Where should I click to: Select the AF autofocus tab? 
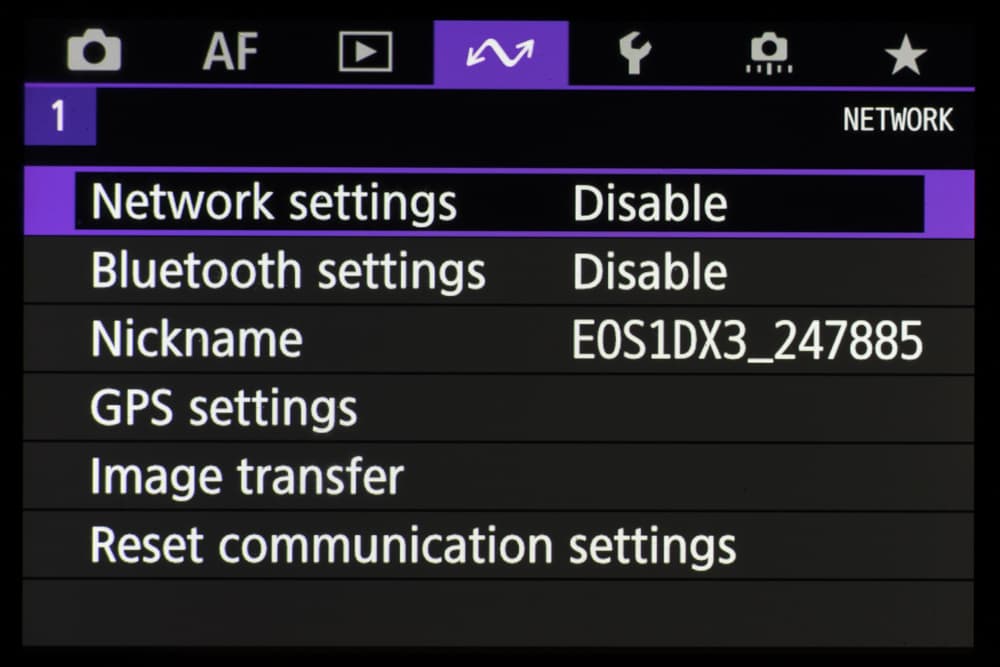(230, 52)
